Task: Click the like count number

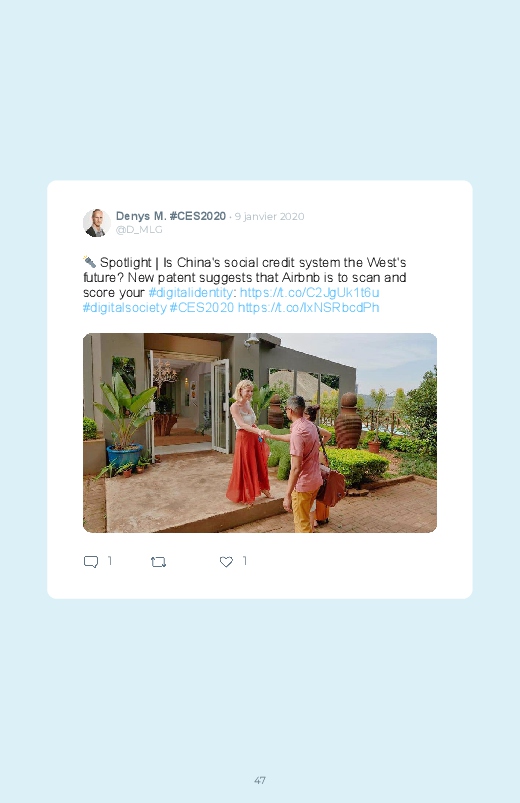Action: click(245, 561)
